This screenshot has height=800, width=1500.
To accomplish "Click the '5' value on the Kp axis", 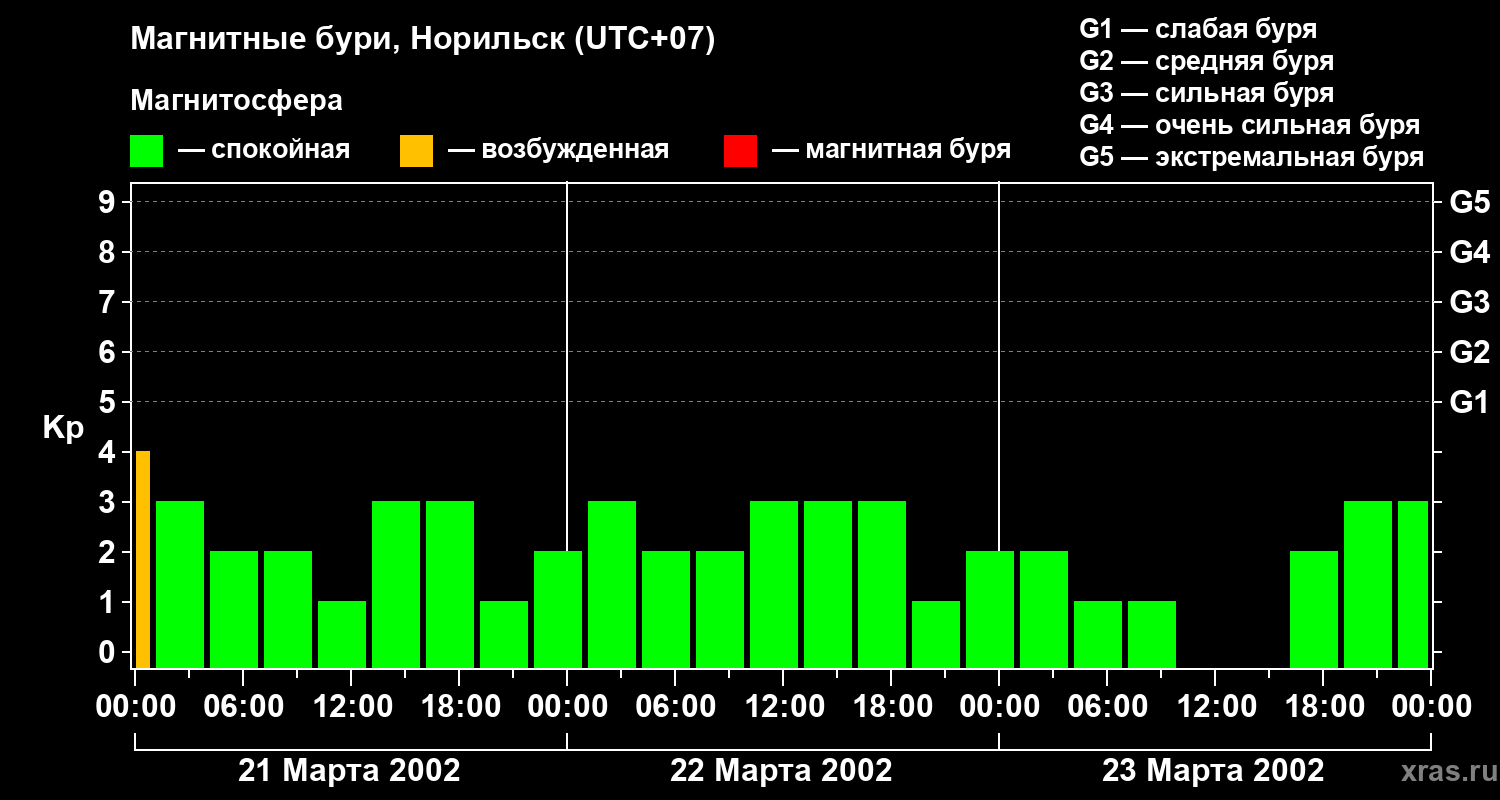I will 108,402.
